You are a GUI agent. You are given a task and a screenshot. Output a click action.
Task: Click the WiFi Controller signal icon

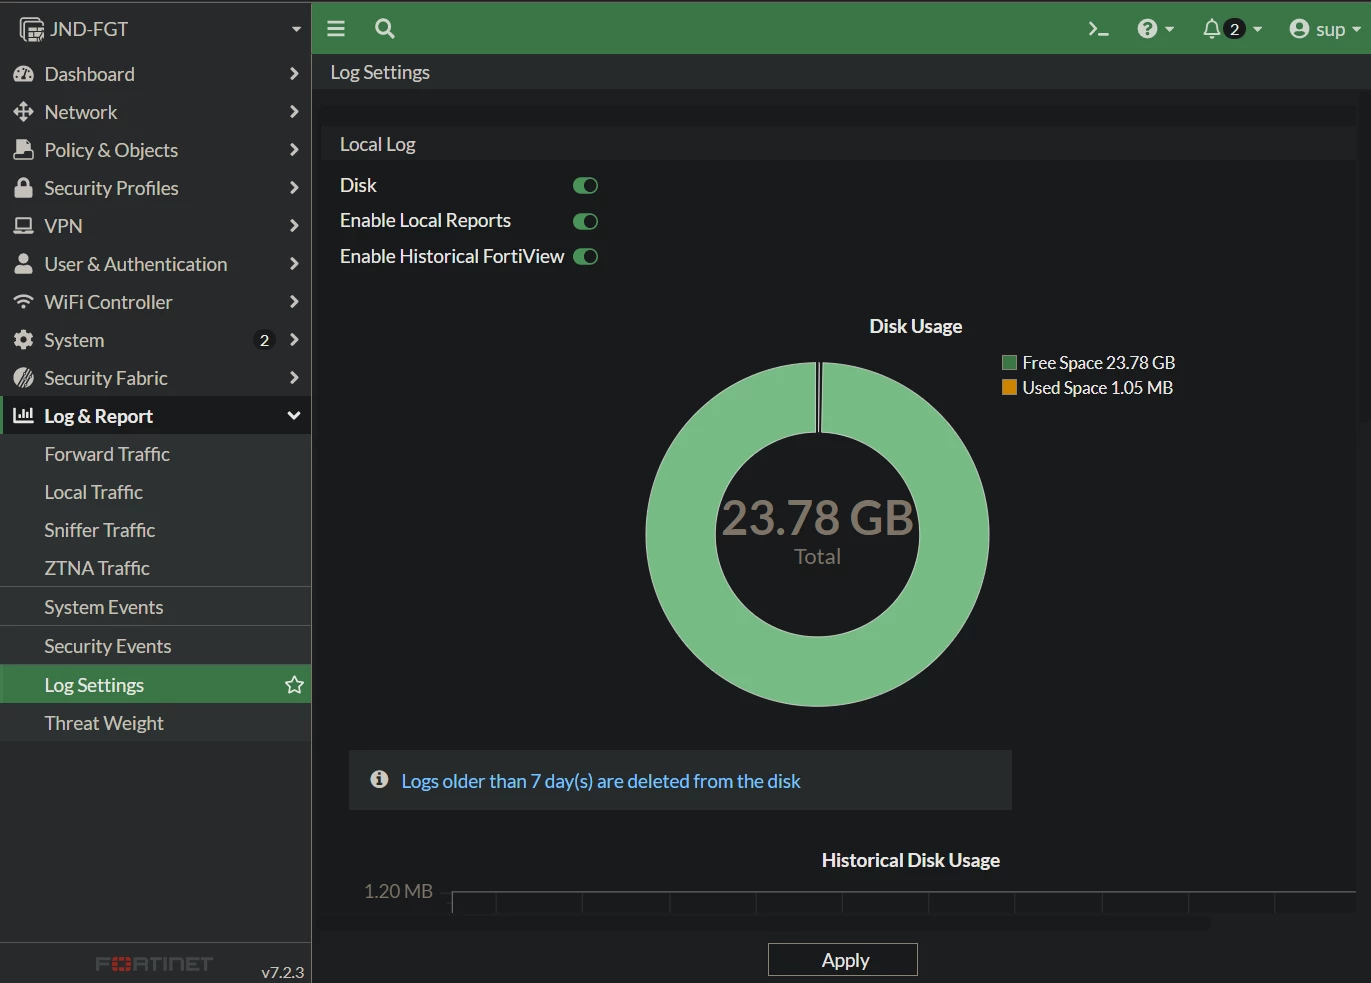(x=23, y=302)
